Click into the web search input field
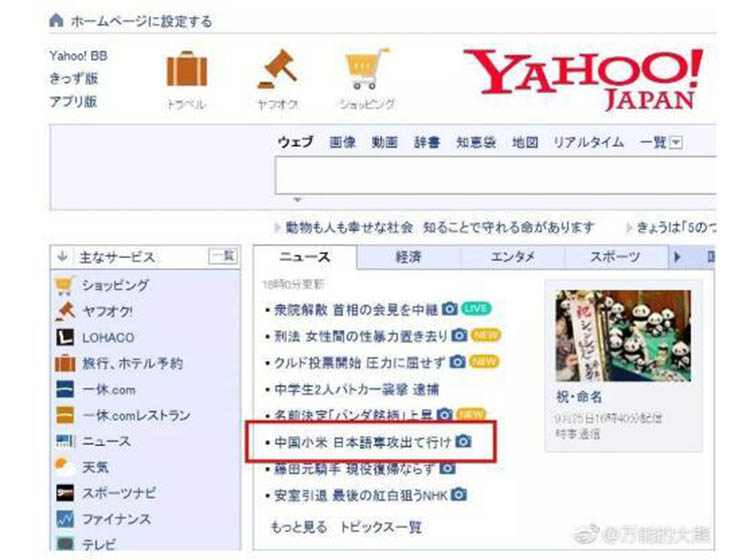750x560 pixels. pos(495,175)
